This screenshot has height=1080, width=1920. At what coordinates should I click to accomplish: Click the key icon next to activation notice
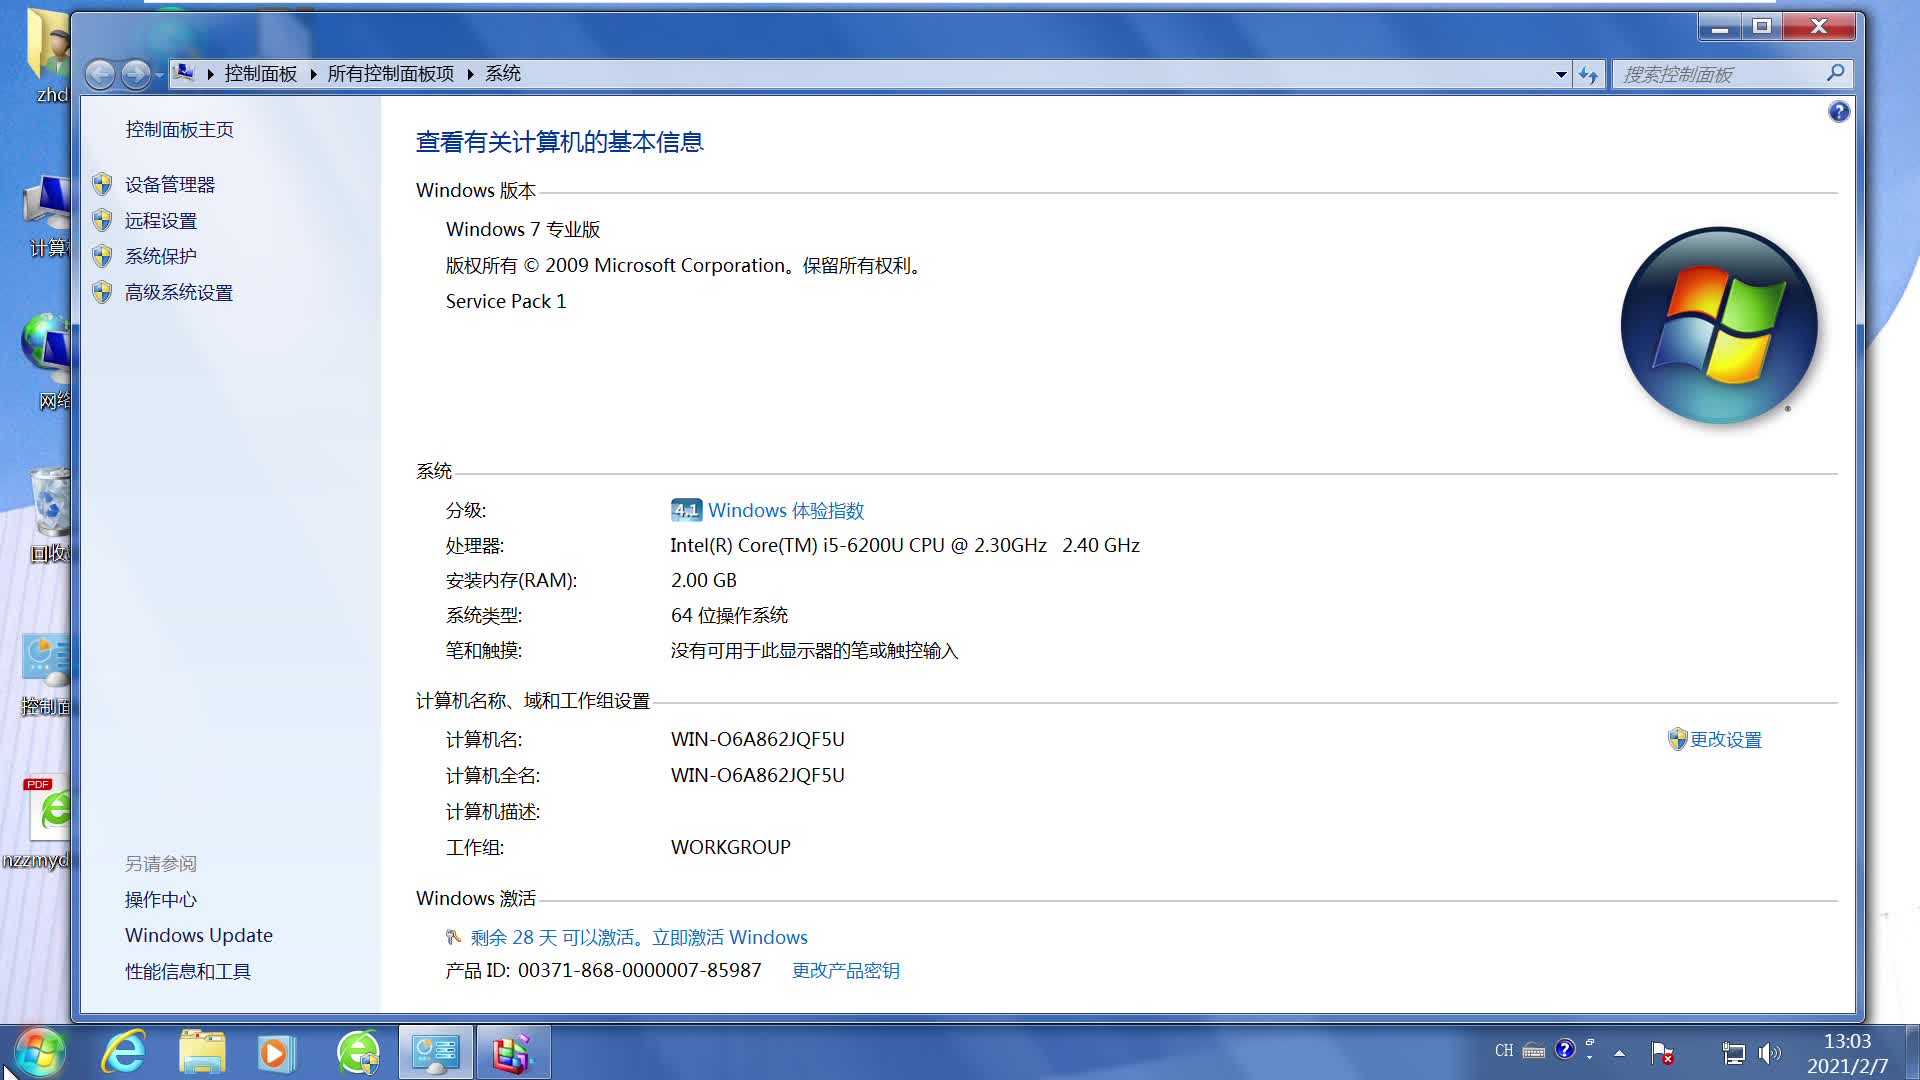pyautogui.click(x=453, y=937)
